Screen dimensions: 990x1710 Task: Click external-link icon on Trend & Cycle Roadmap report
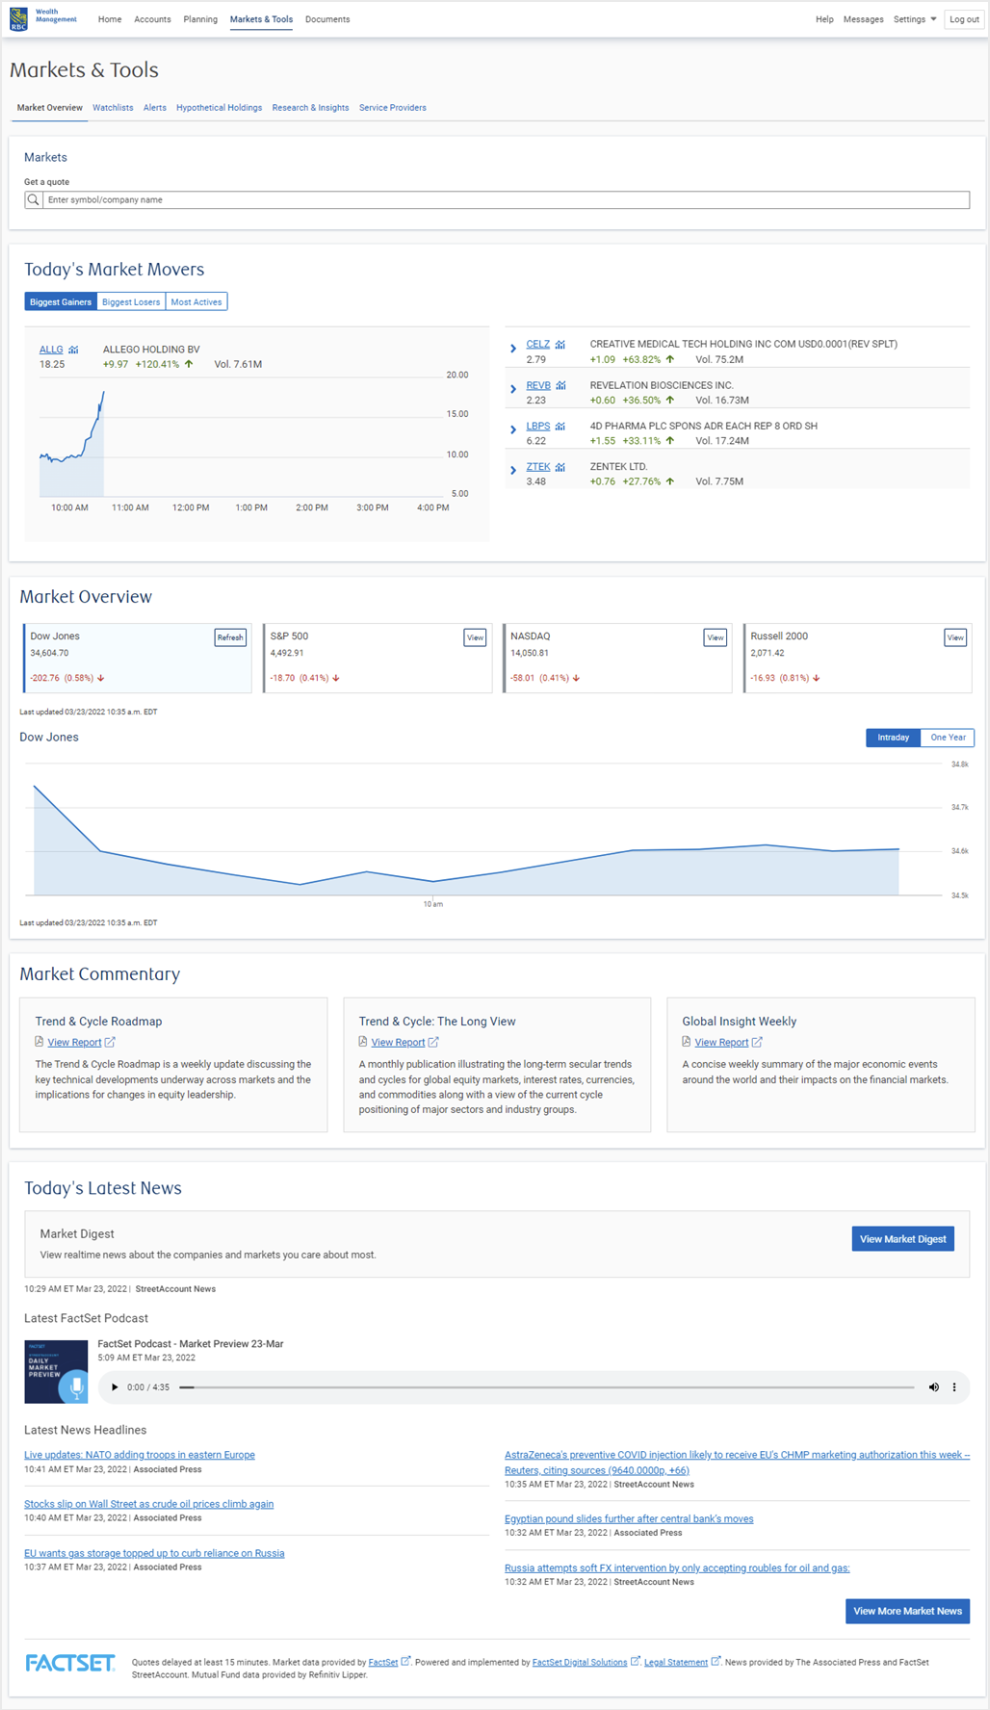[x=110, y=1042]
